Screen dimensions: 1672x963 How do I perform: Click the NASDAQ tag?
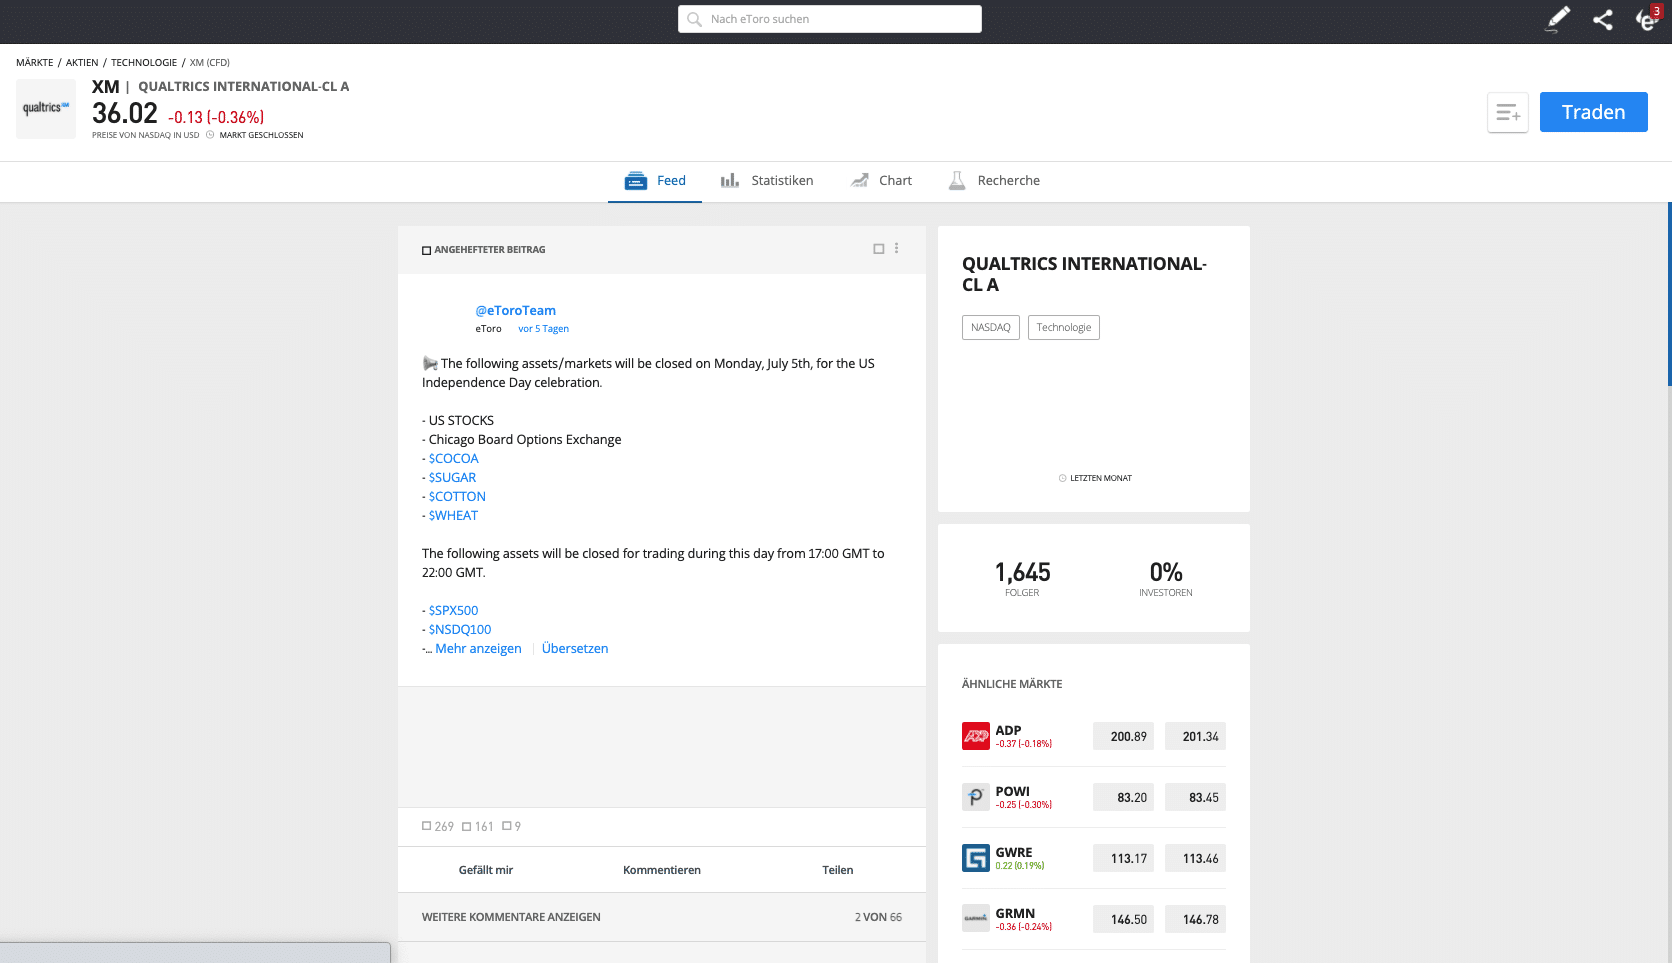point(991,328)
